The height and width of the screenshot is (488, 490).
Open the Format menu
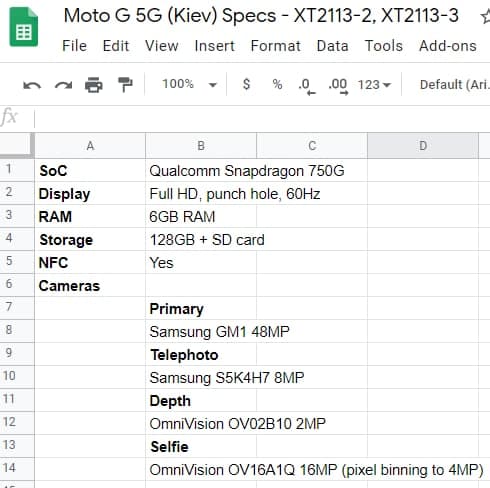[276, 46]
